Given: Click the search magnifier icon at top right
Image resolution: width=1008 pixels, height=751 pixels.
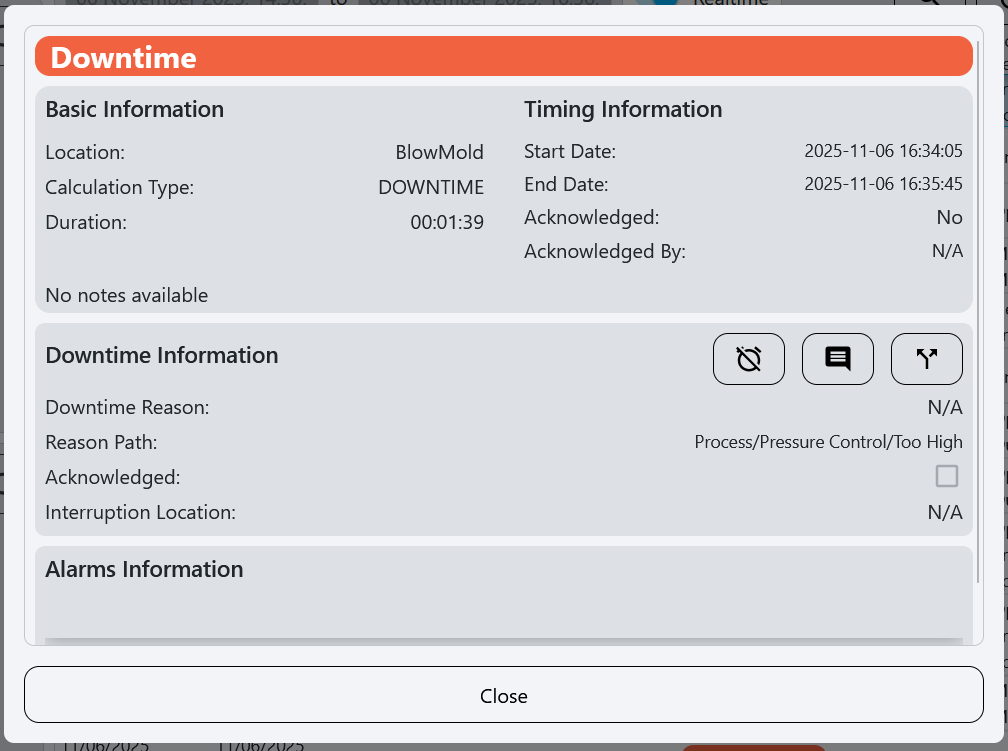Looking at the screenshot, I should coord(930,5).
